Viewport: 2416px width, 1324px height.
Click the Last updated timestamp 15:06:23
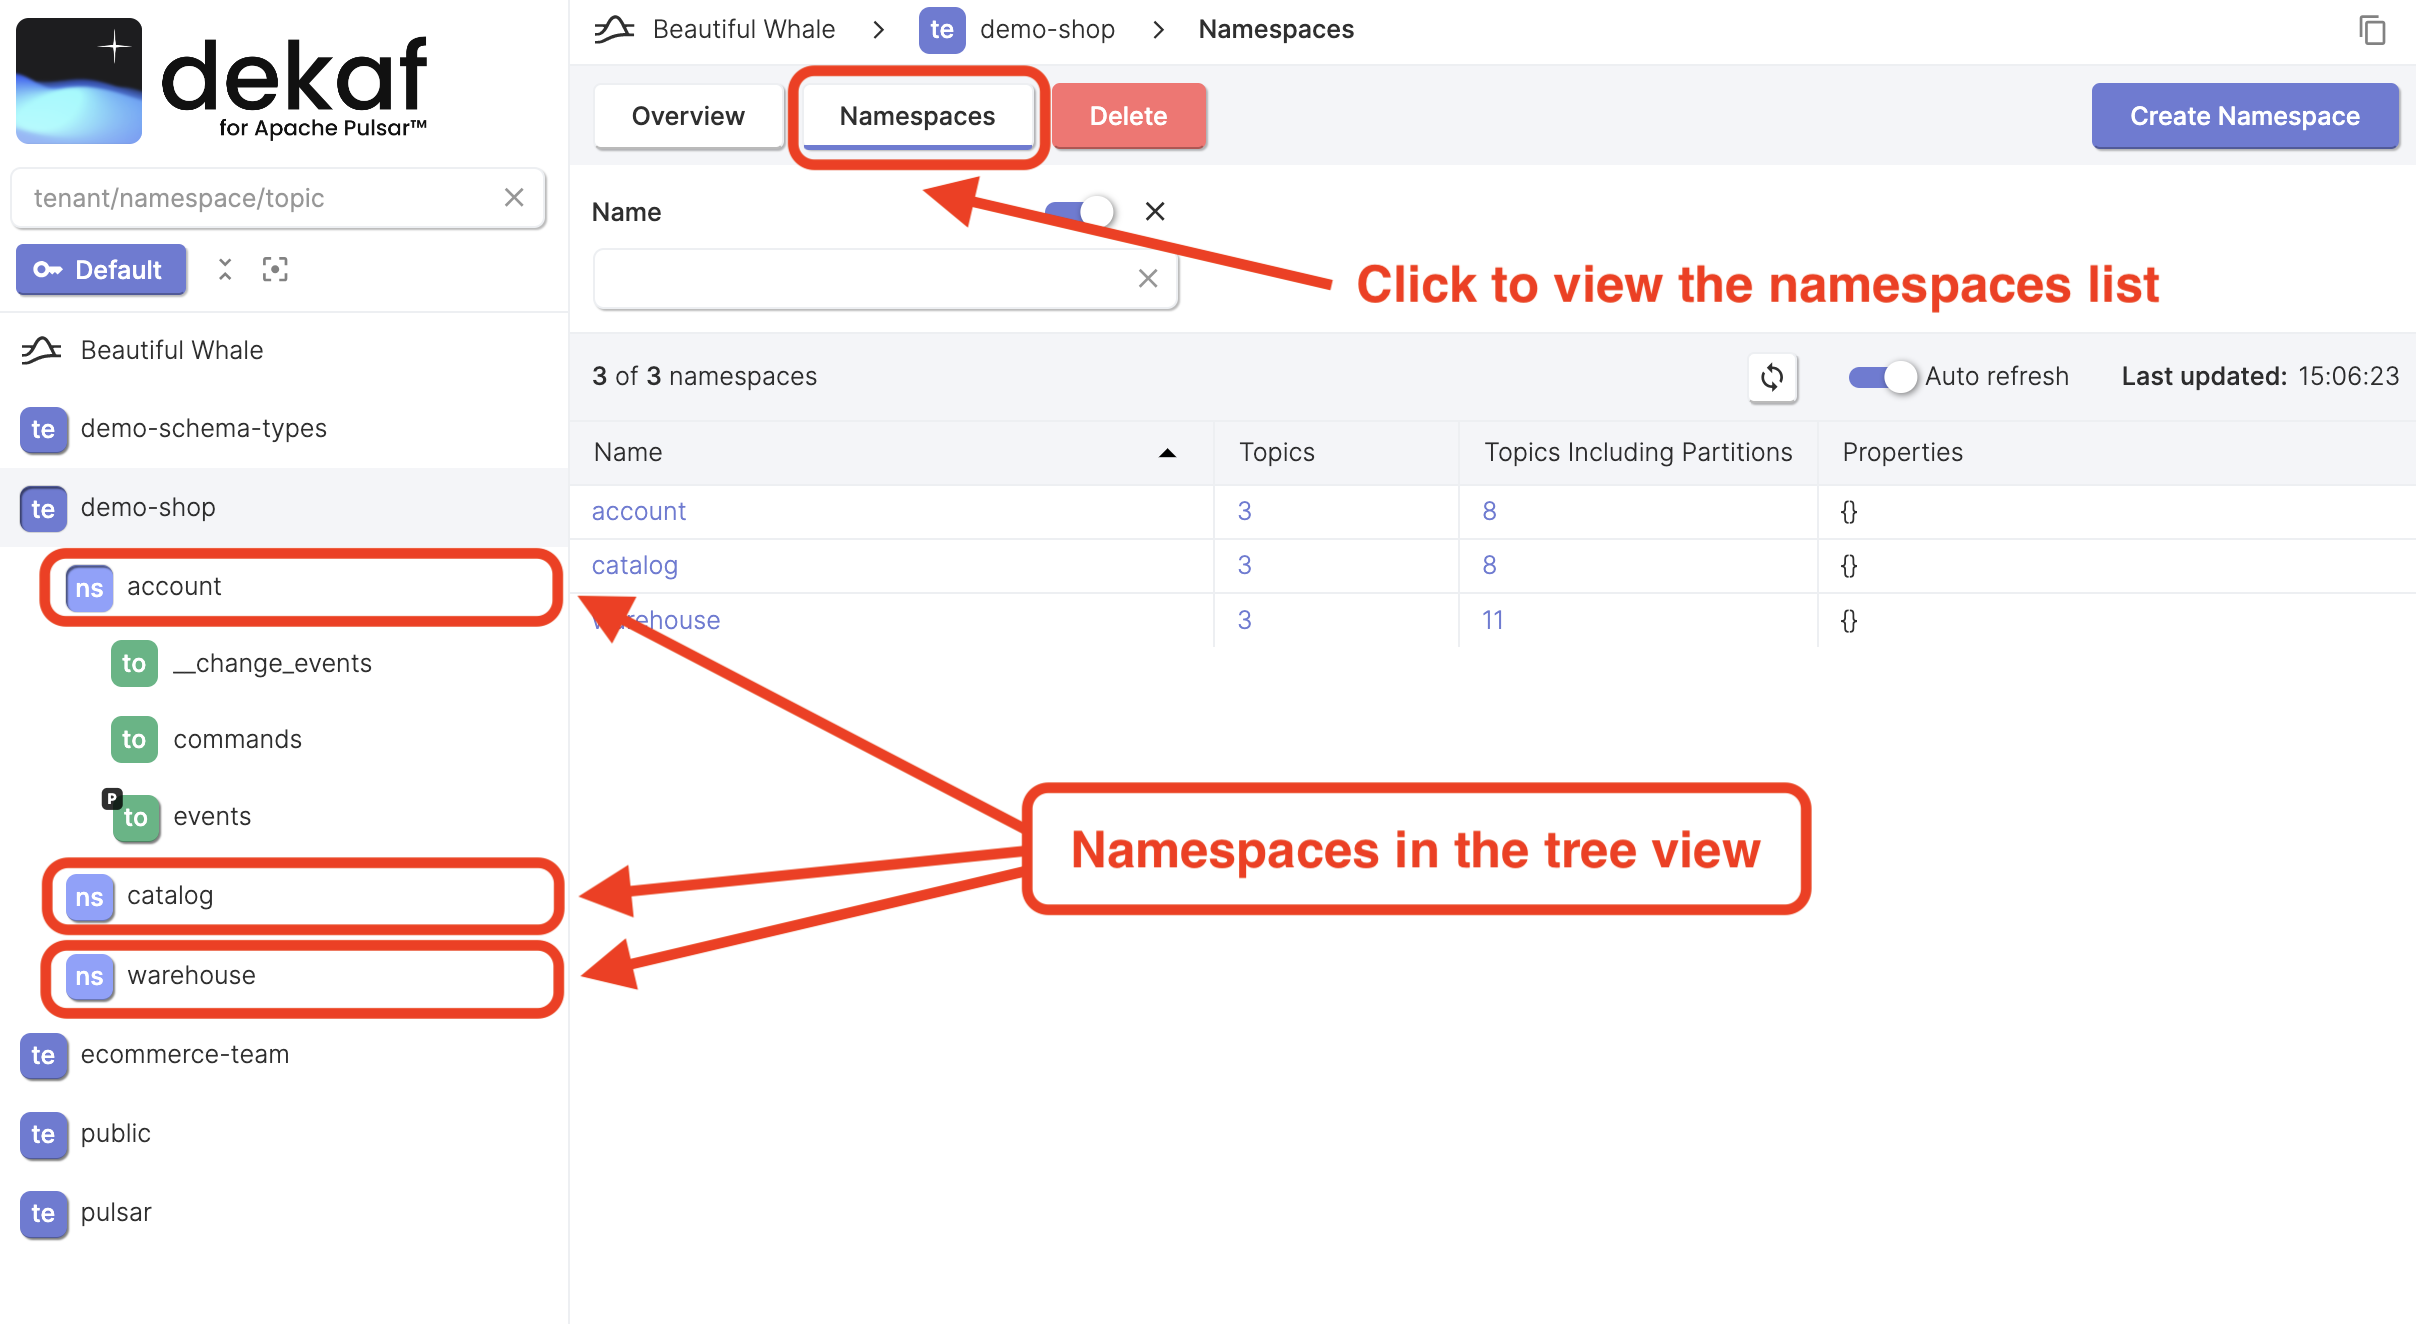coord(2348,376)
